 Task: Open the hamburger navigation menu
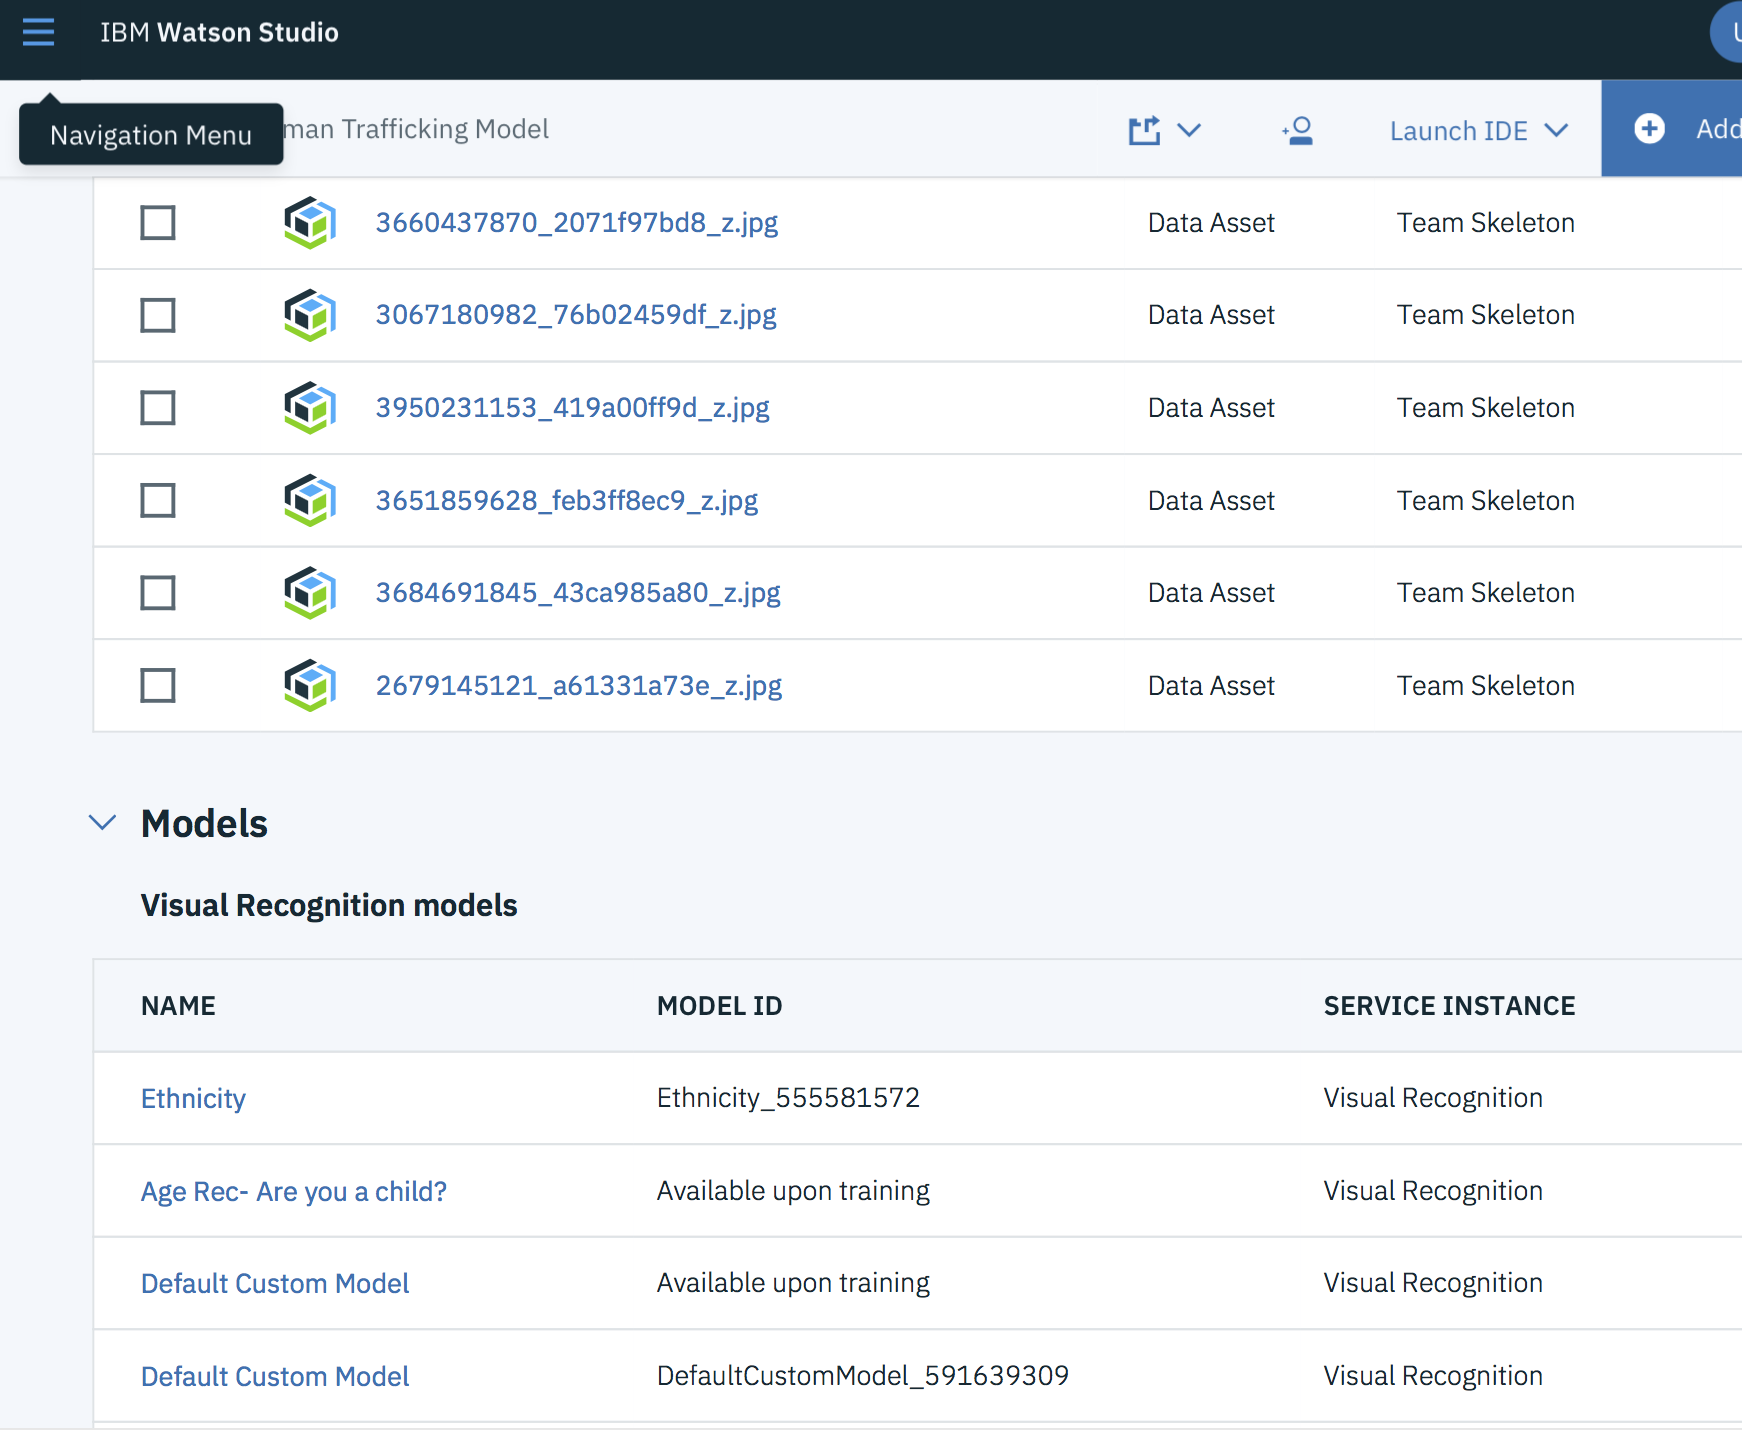coord(38,32)
